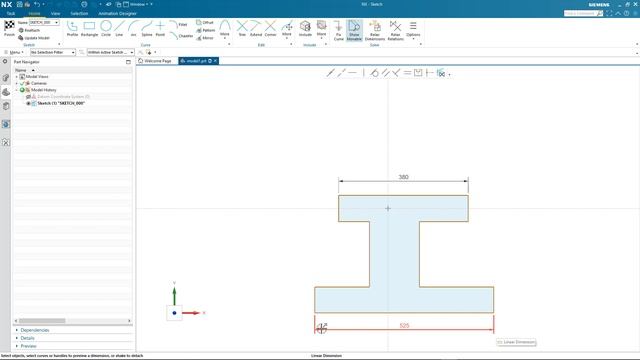
Task: Select the Corner tool
Action: [x=270, y=29]
